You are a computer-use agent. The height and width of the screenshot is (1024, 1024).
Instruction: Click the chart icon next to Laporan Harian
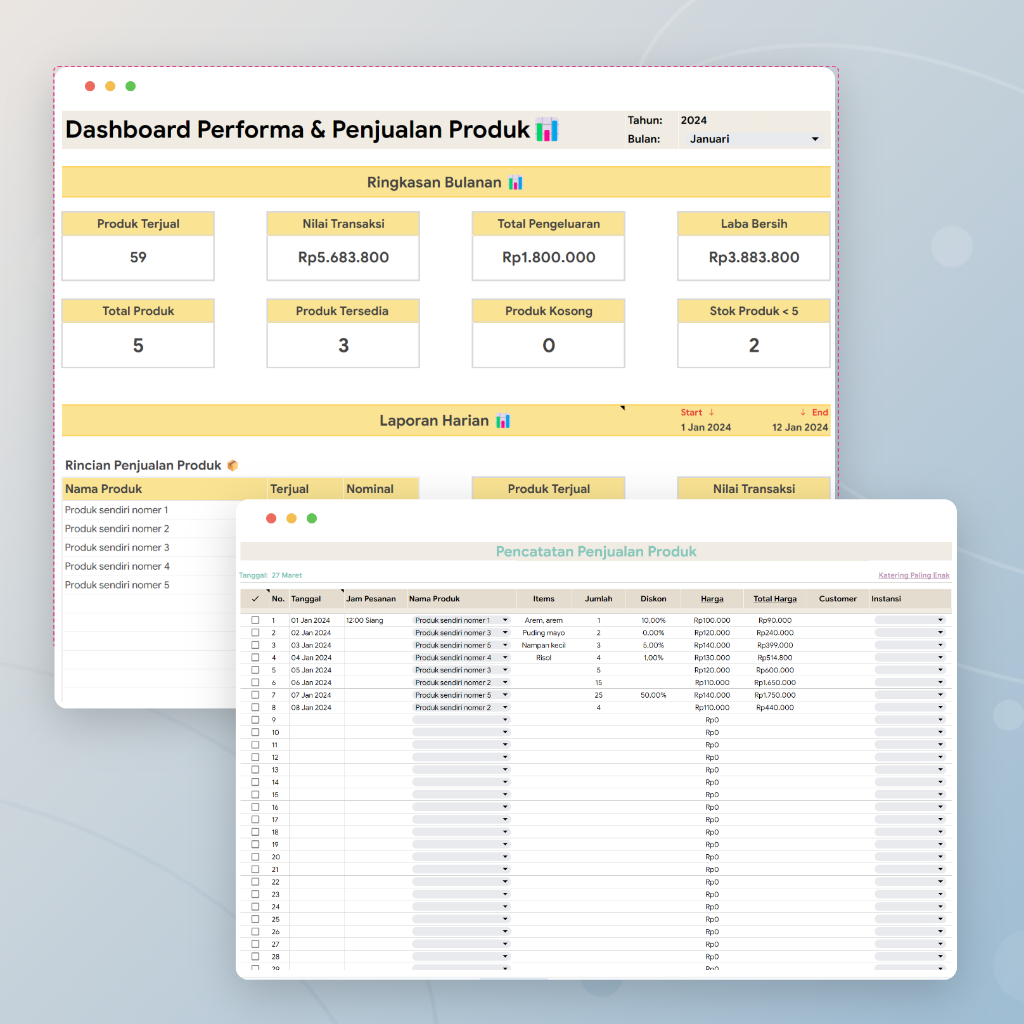tap(503, 421)
